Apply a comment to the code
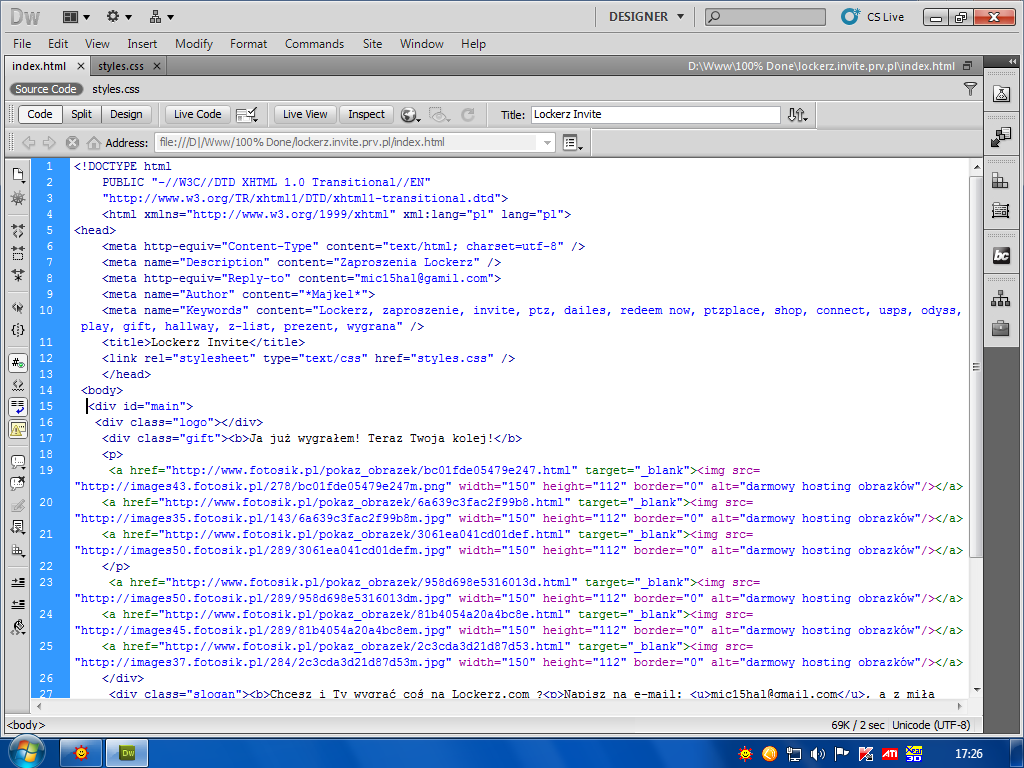 [18, 462]
